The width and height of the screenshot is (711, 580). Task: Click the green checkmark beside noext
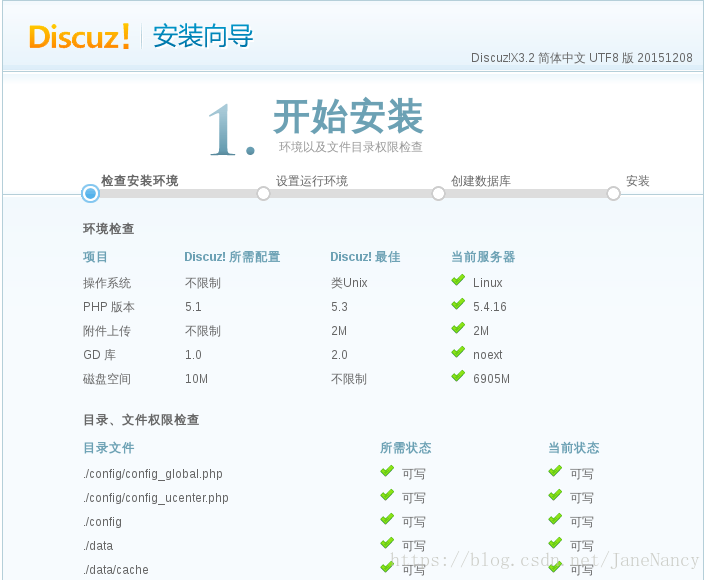point(458,352)
